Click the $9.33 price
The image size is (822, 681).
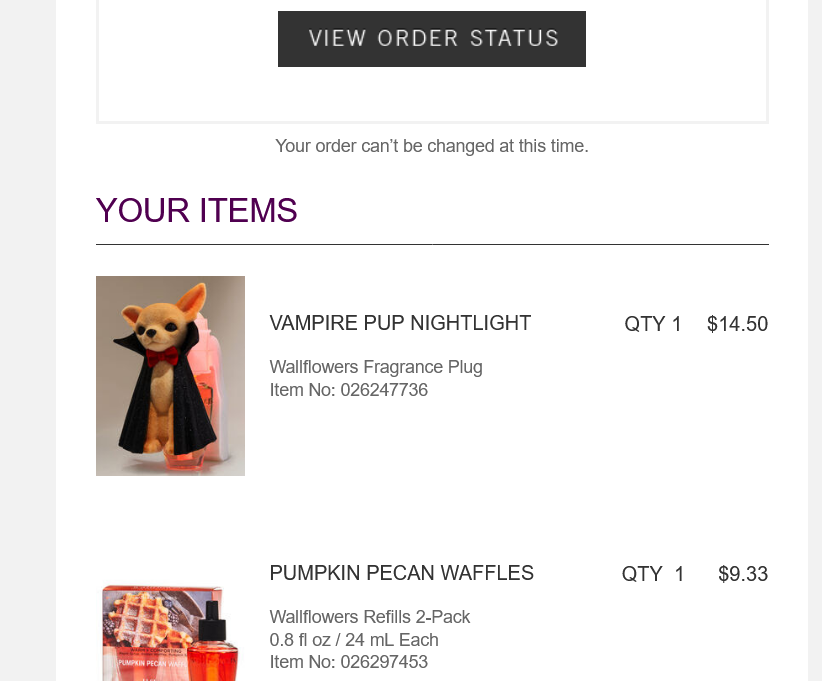point(743,574)
